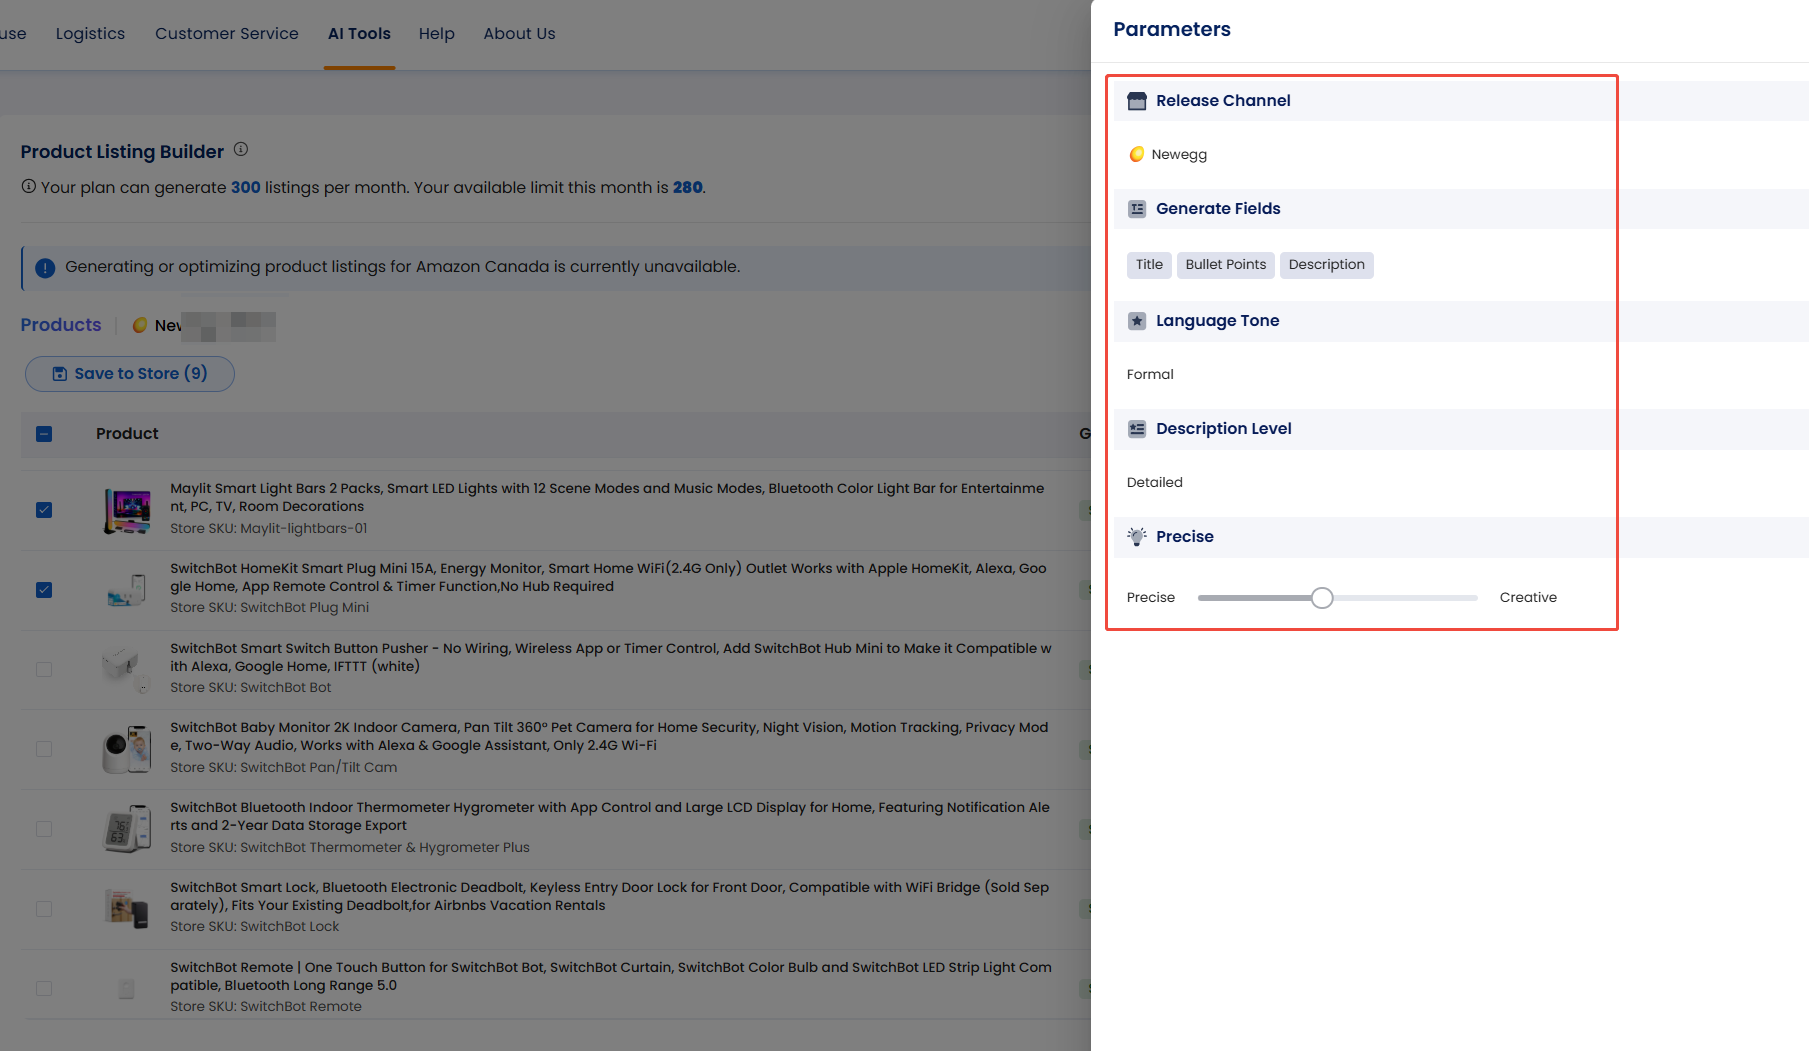Click the Generate Fields section icon
Image resolution: width=1809 pixels, height=1051 pixels.
[x=1137, y=209]
